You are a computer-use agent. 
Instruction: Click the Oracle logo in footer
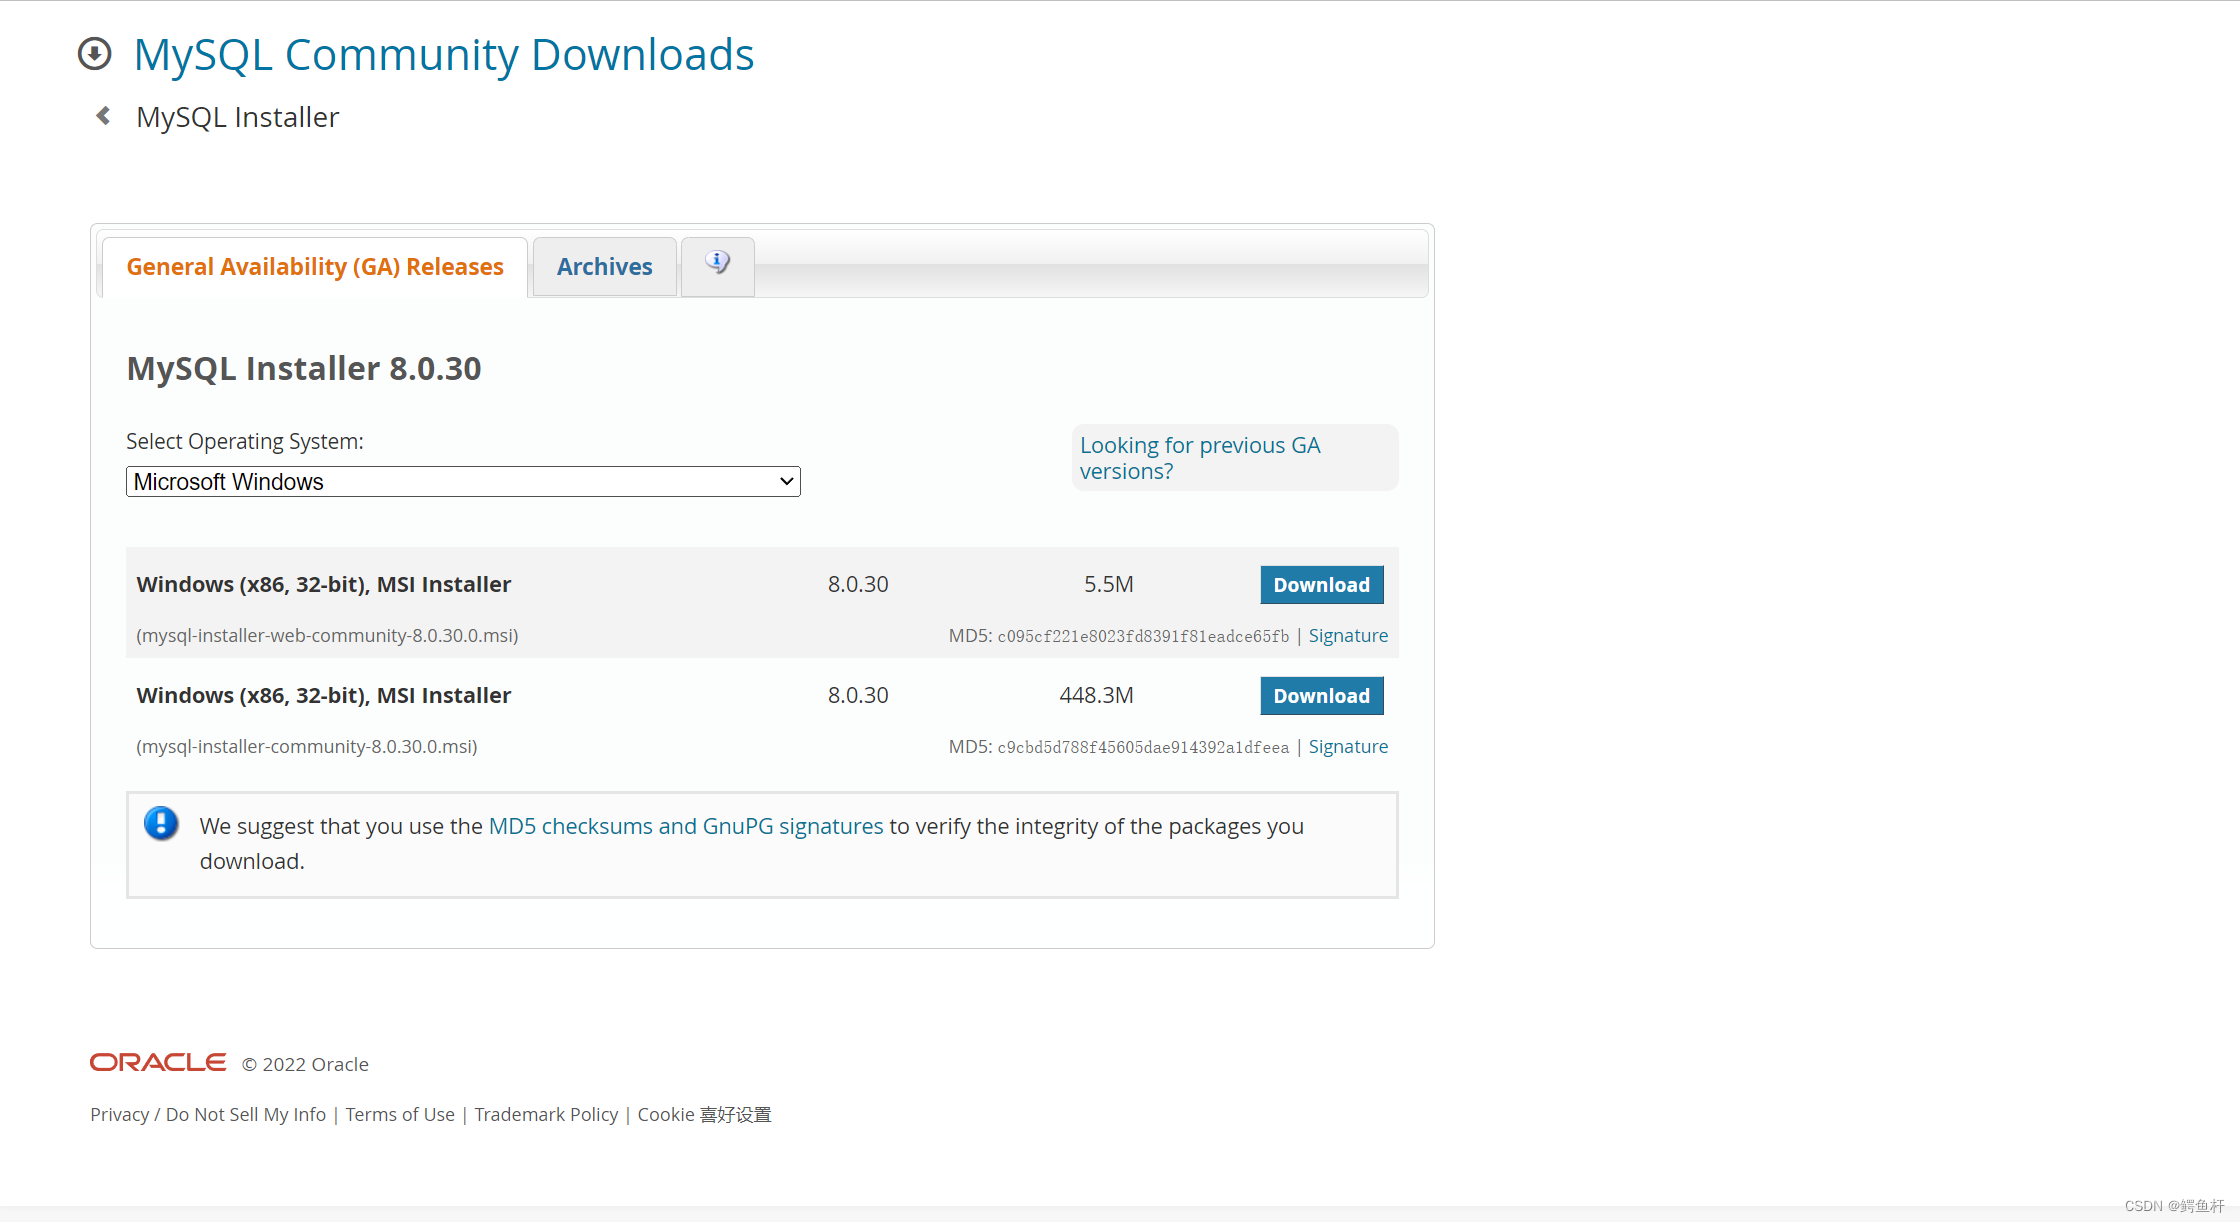[158, 1062]
